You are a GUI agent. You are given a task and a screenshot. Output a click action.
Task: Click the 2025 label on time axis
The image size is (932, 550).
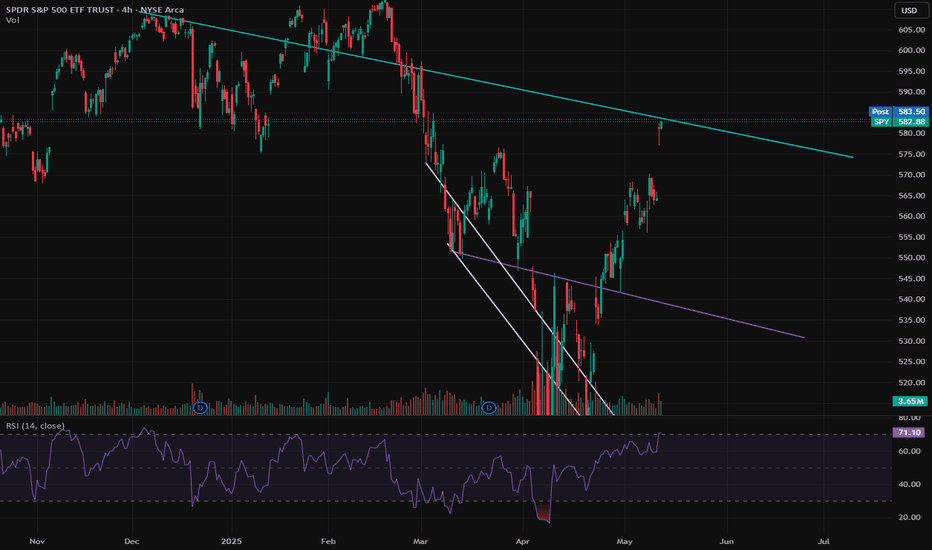pyautogui.click(x=231, y=541)
